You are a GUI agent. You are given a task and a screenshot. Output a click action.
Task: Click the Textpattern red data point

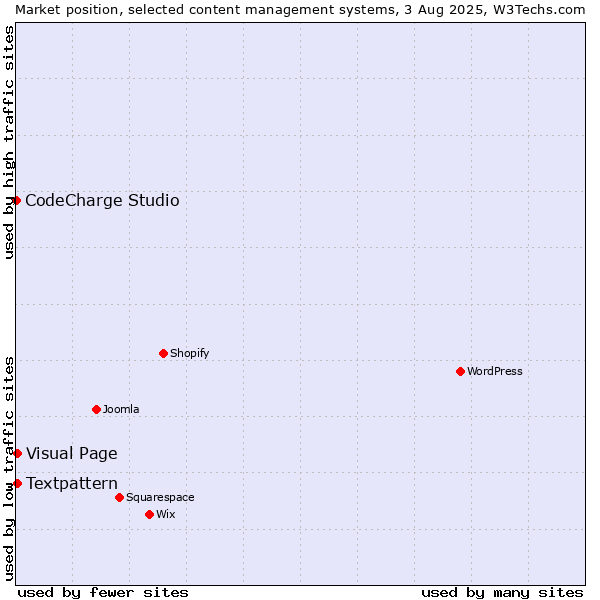coord(17,483)
